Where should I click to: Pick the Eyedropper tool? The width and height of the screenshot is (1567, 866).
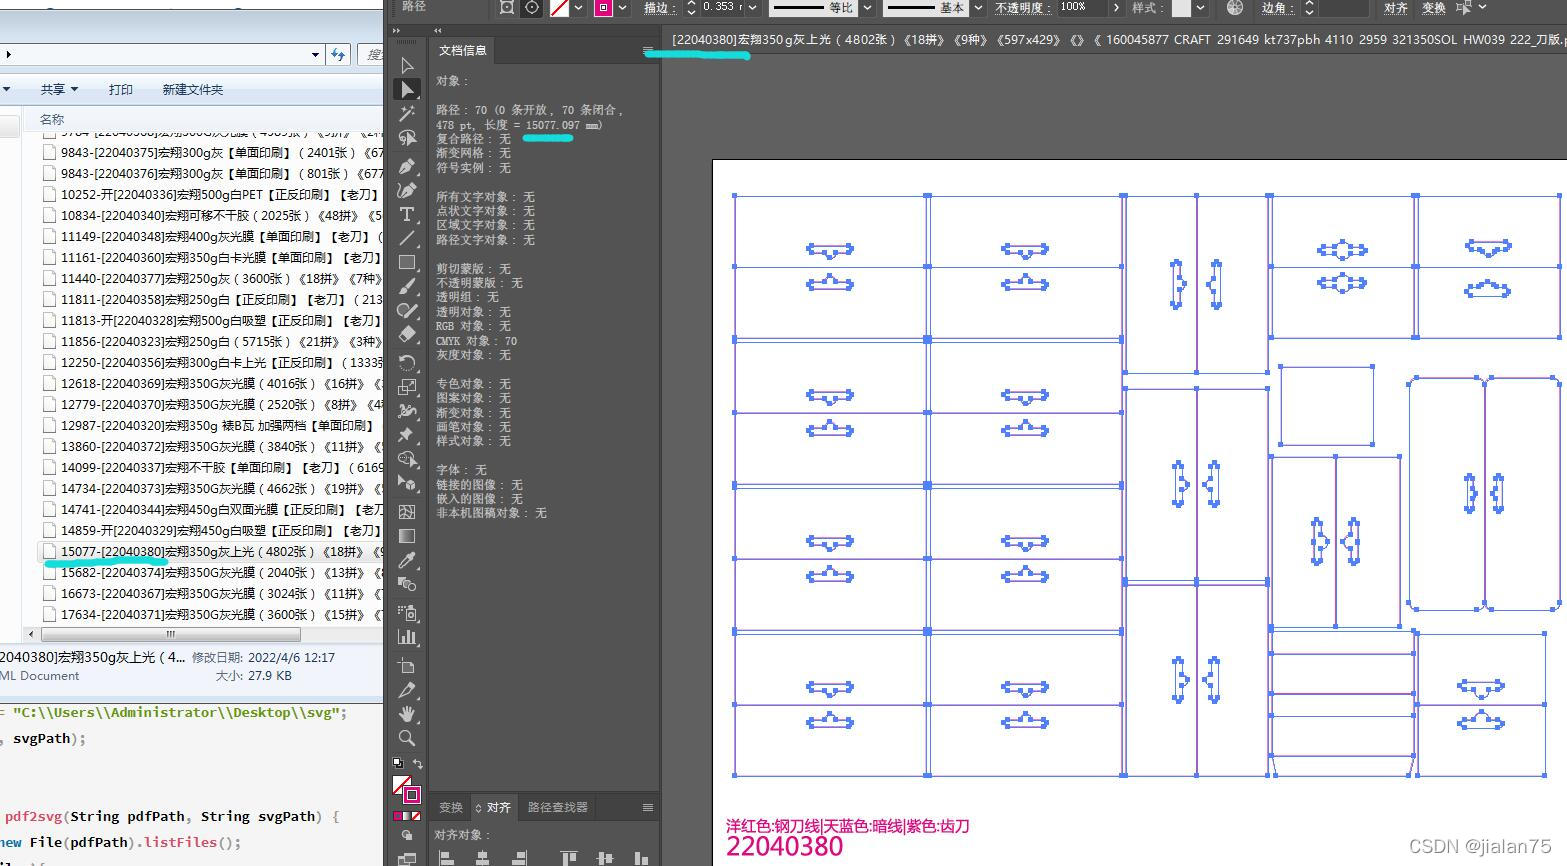pyautogui.click(x=407, y=560)
